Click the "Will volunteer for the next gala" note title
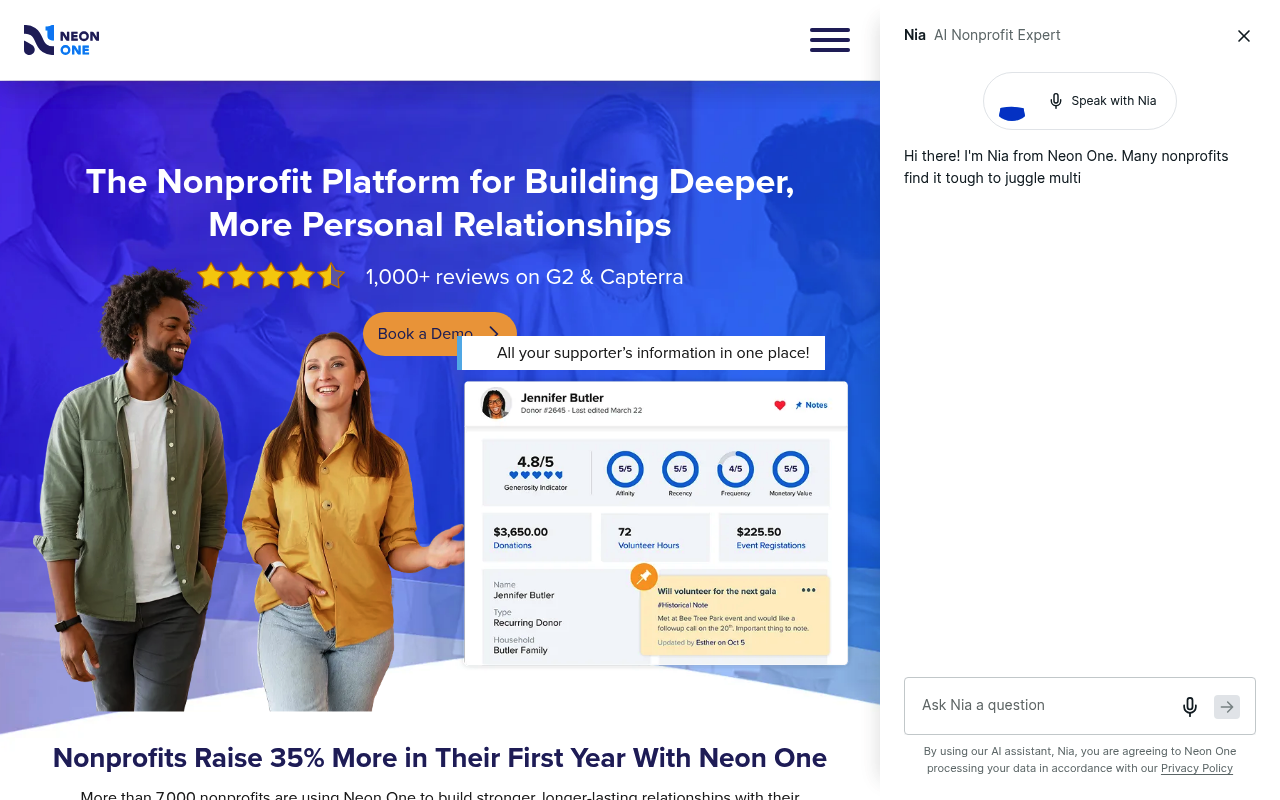The height and width of the screenshot is (800, 1280). pos(717,592)
